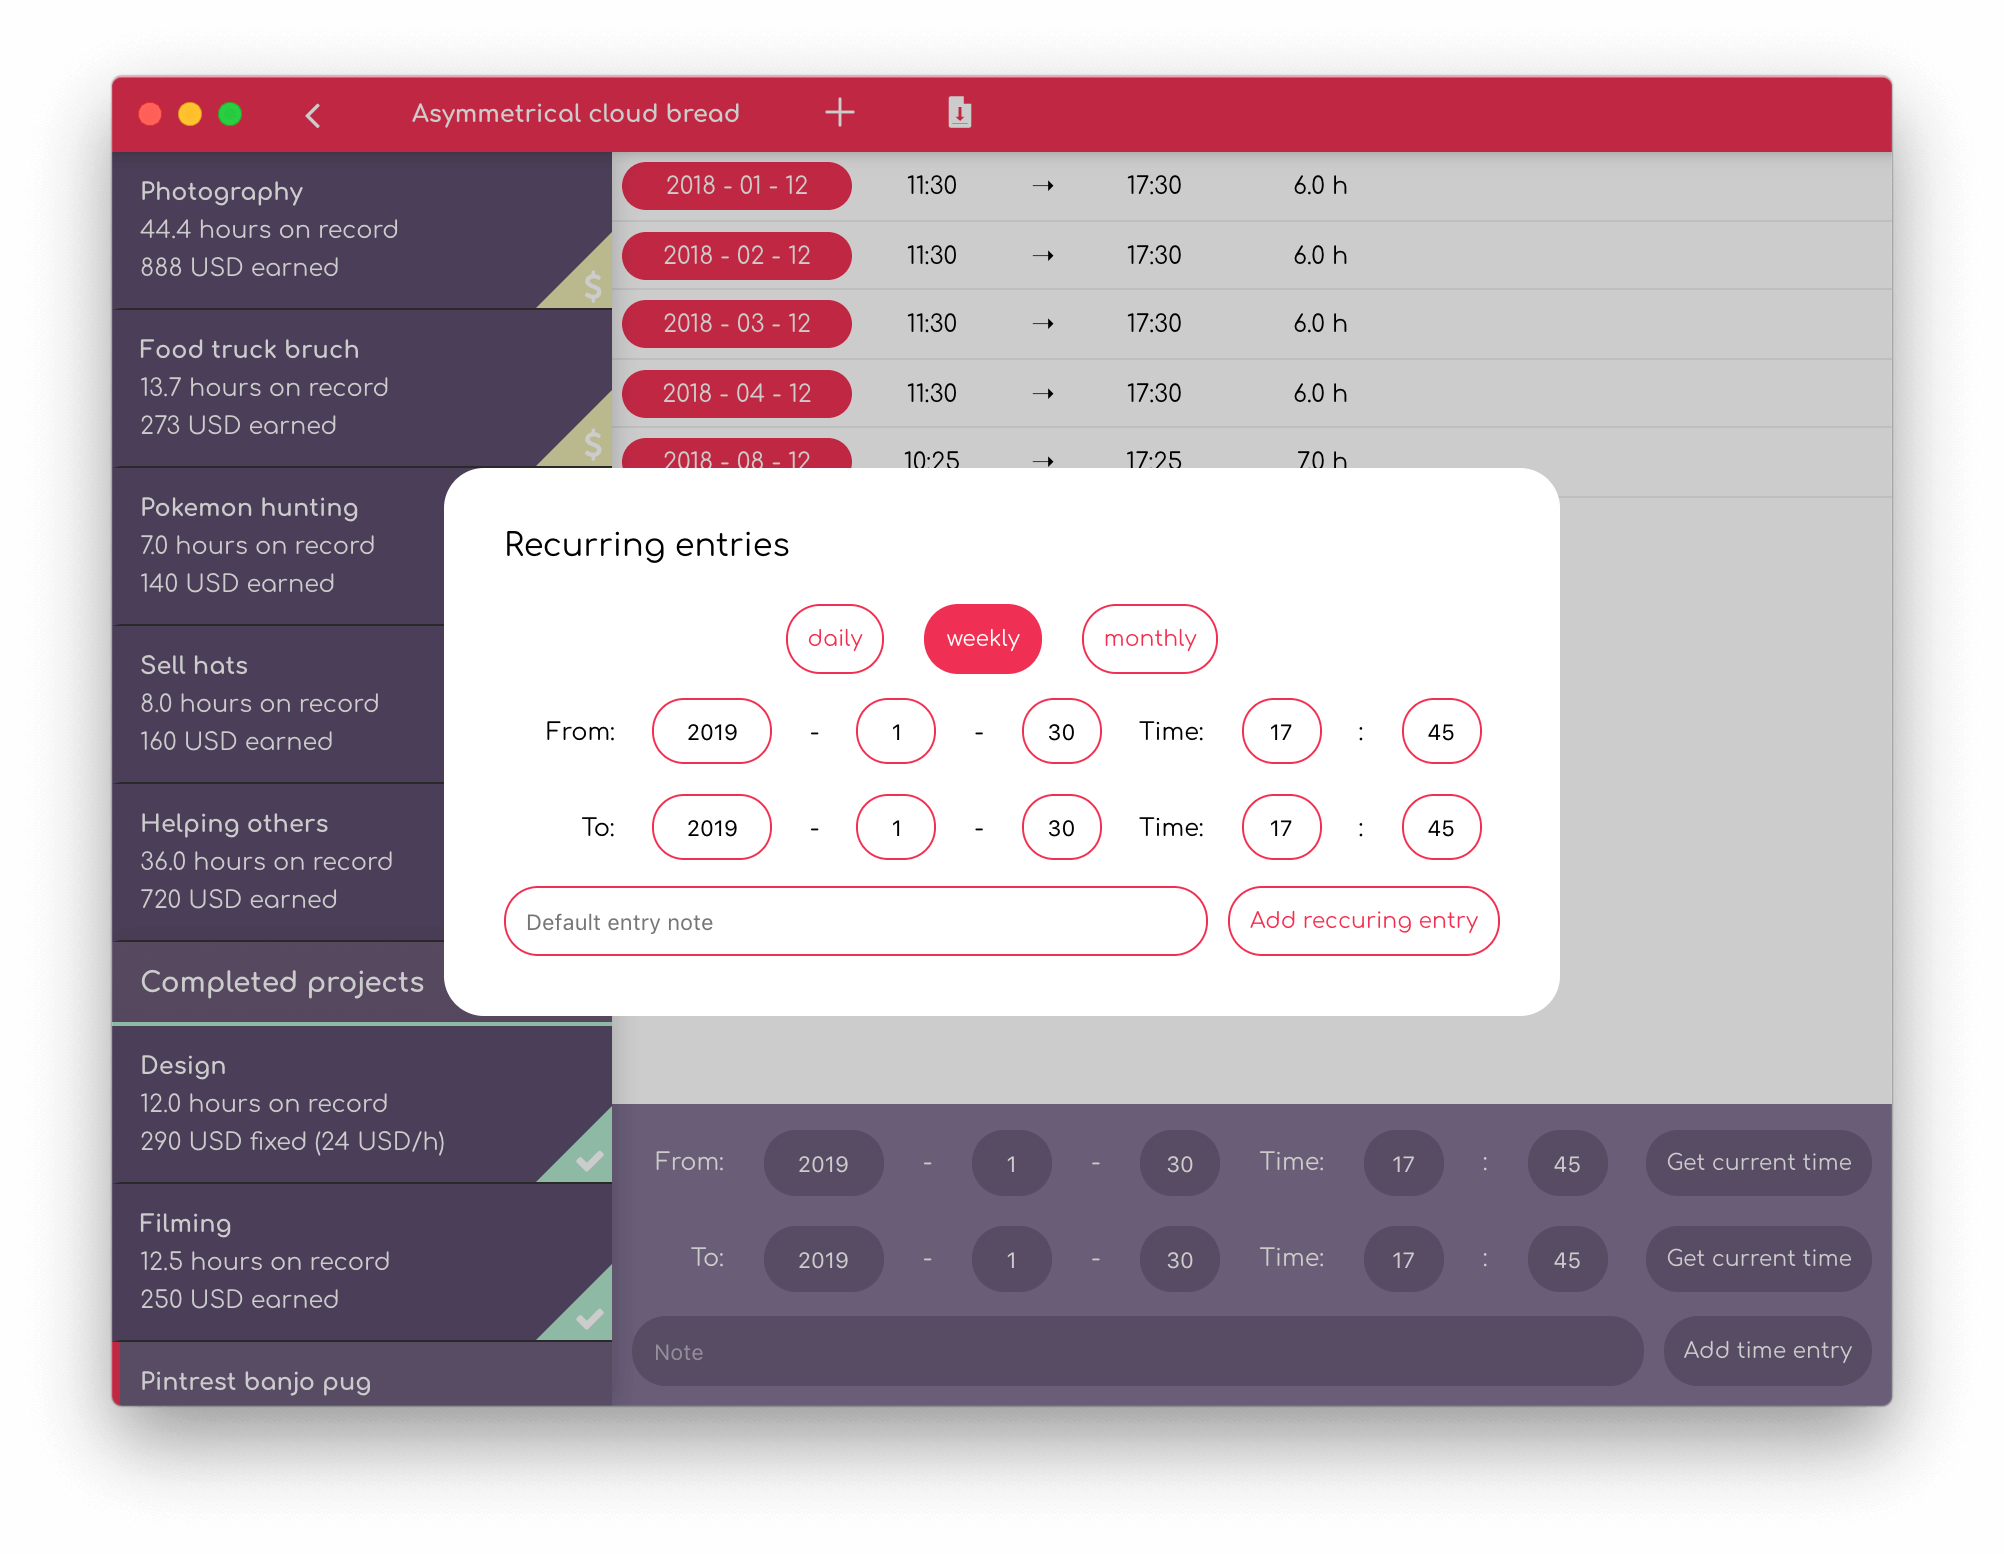Click the Add time entry button
The image size is (2004, 1554).
(1767, 1350)
